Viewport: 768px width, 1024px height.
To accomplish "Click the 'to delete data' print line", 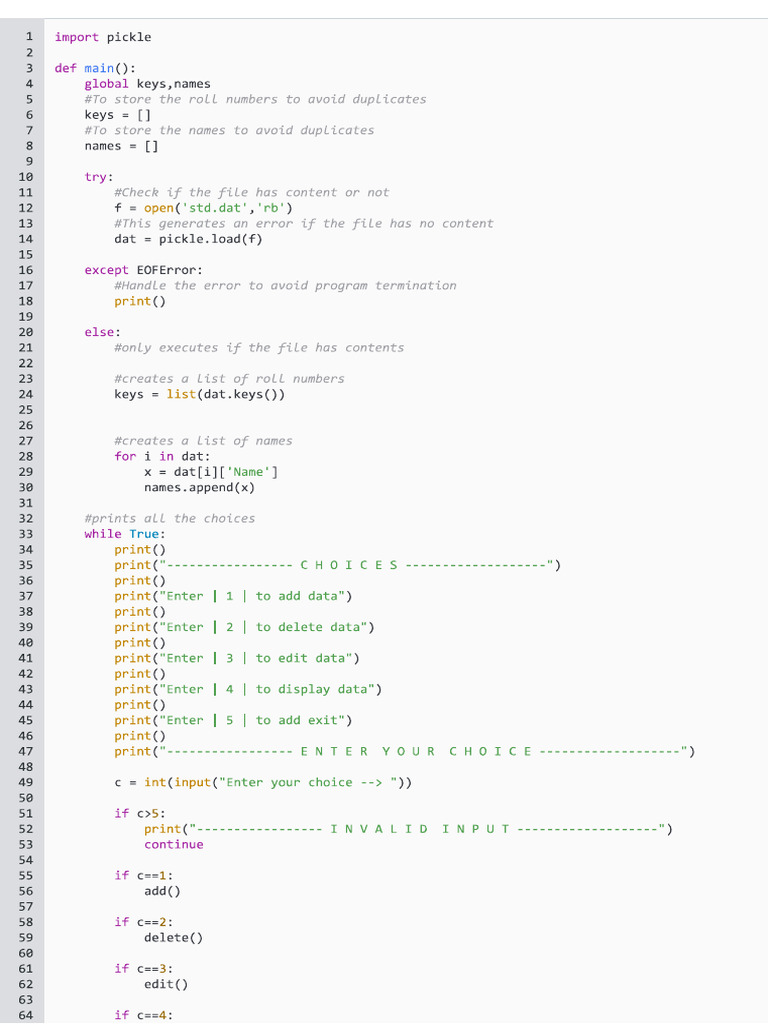I will tap(244, 628).
